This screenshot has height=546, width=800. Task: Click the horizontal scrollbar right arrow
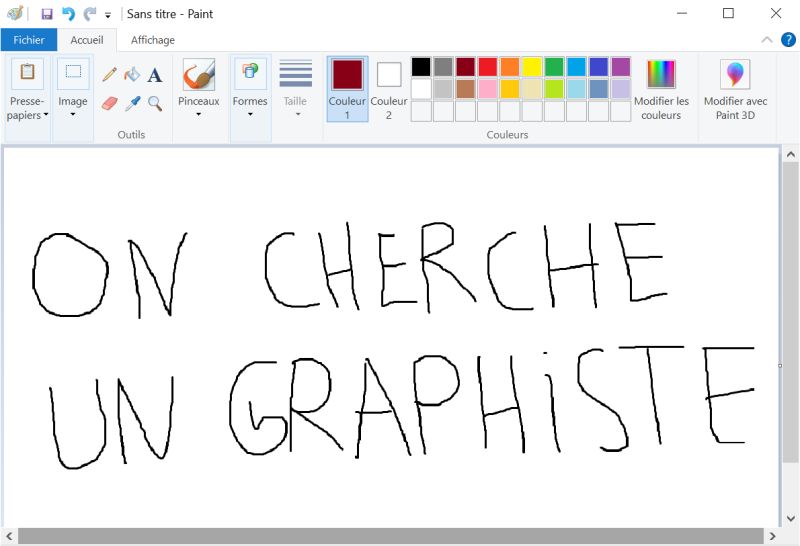tap(772, 536)
